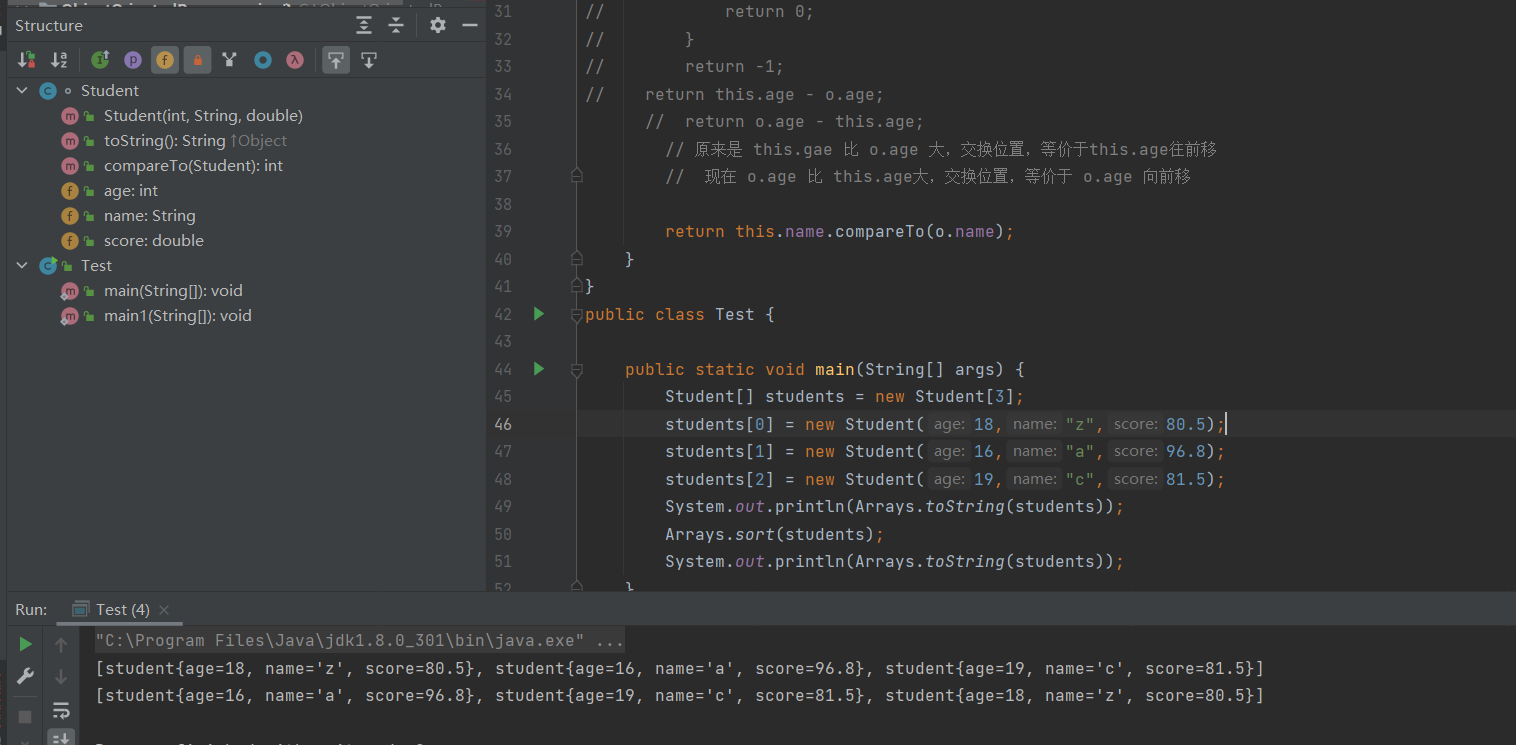
Task: Click line number 46 in gutter
Action: click(503, 424)
